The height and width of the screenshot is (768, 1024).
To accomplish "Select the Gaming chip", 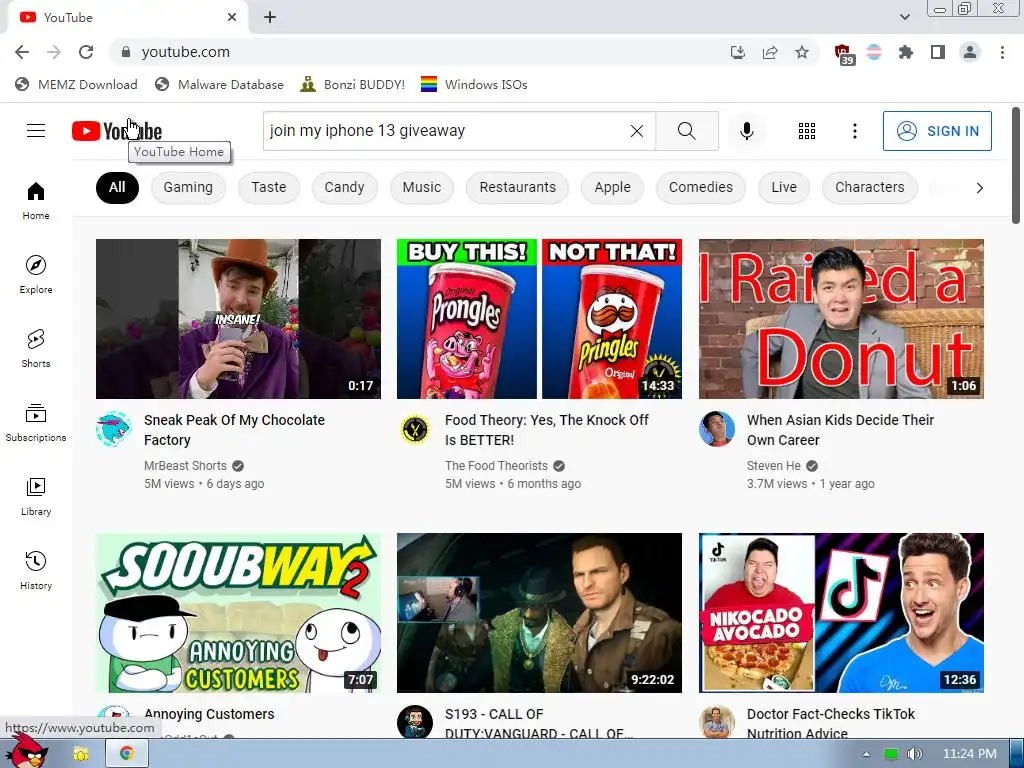I will [188, 188].
